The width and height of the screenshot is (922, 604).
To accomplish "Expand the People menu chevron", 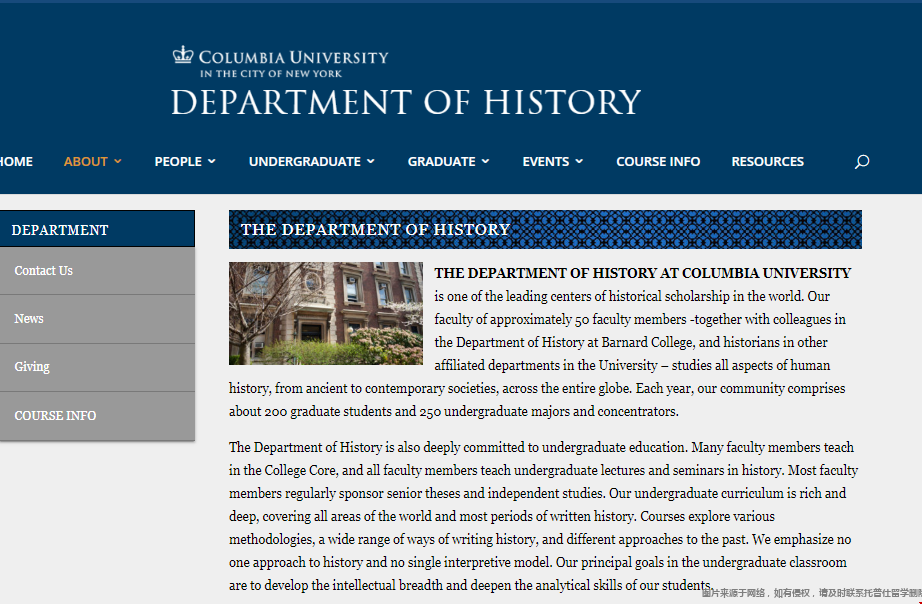I will coord(212,161).
